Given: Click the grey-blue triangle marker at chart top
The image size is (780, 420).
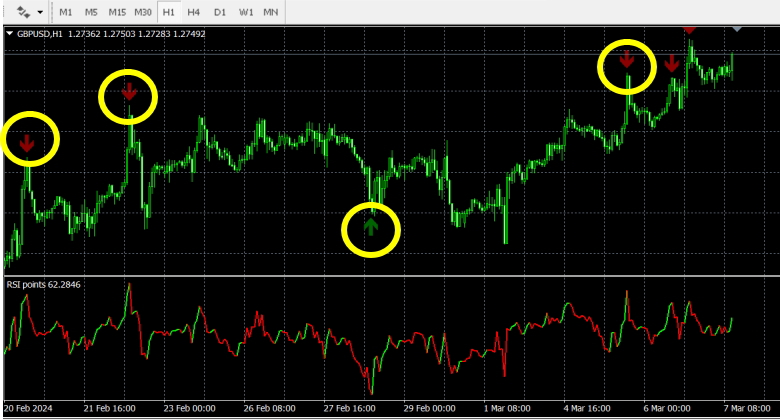Looking at the screenshot, I should click(x=737, y=29).
